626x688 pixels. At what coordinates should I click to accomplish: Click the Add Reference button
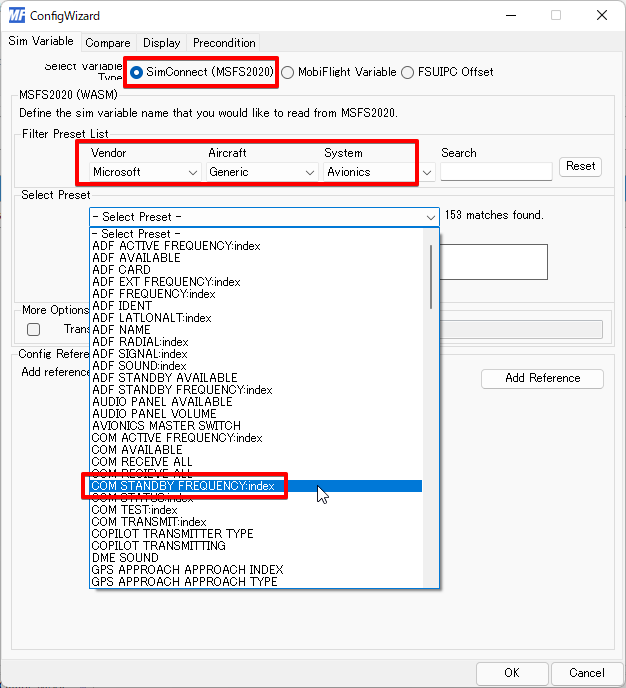tap(542, 378)
